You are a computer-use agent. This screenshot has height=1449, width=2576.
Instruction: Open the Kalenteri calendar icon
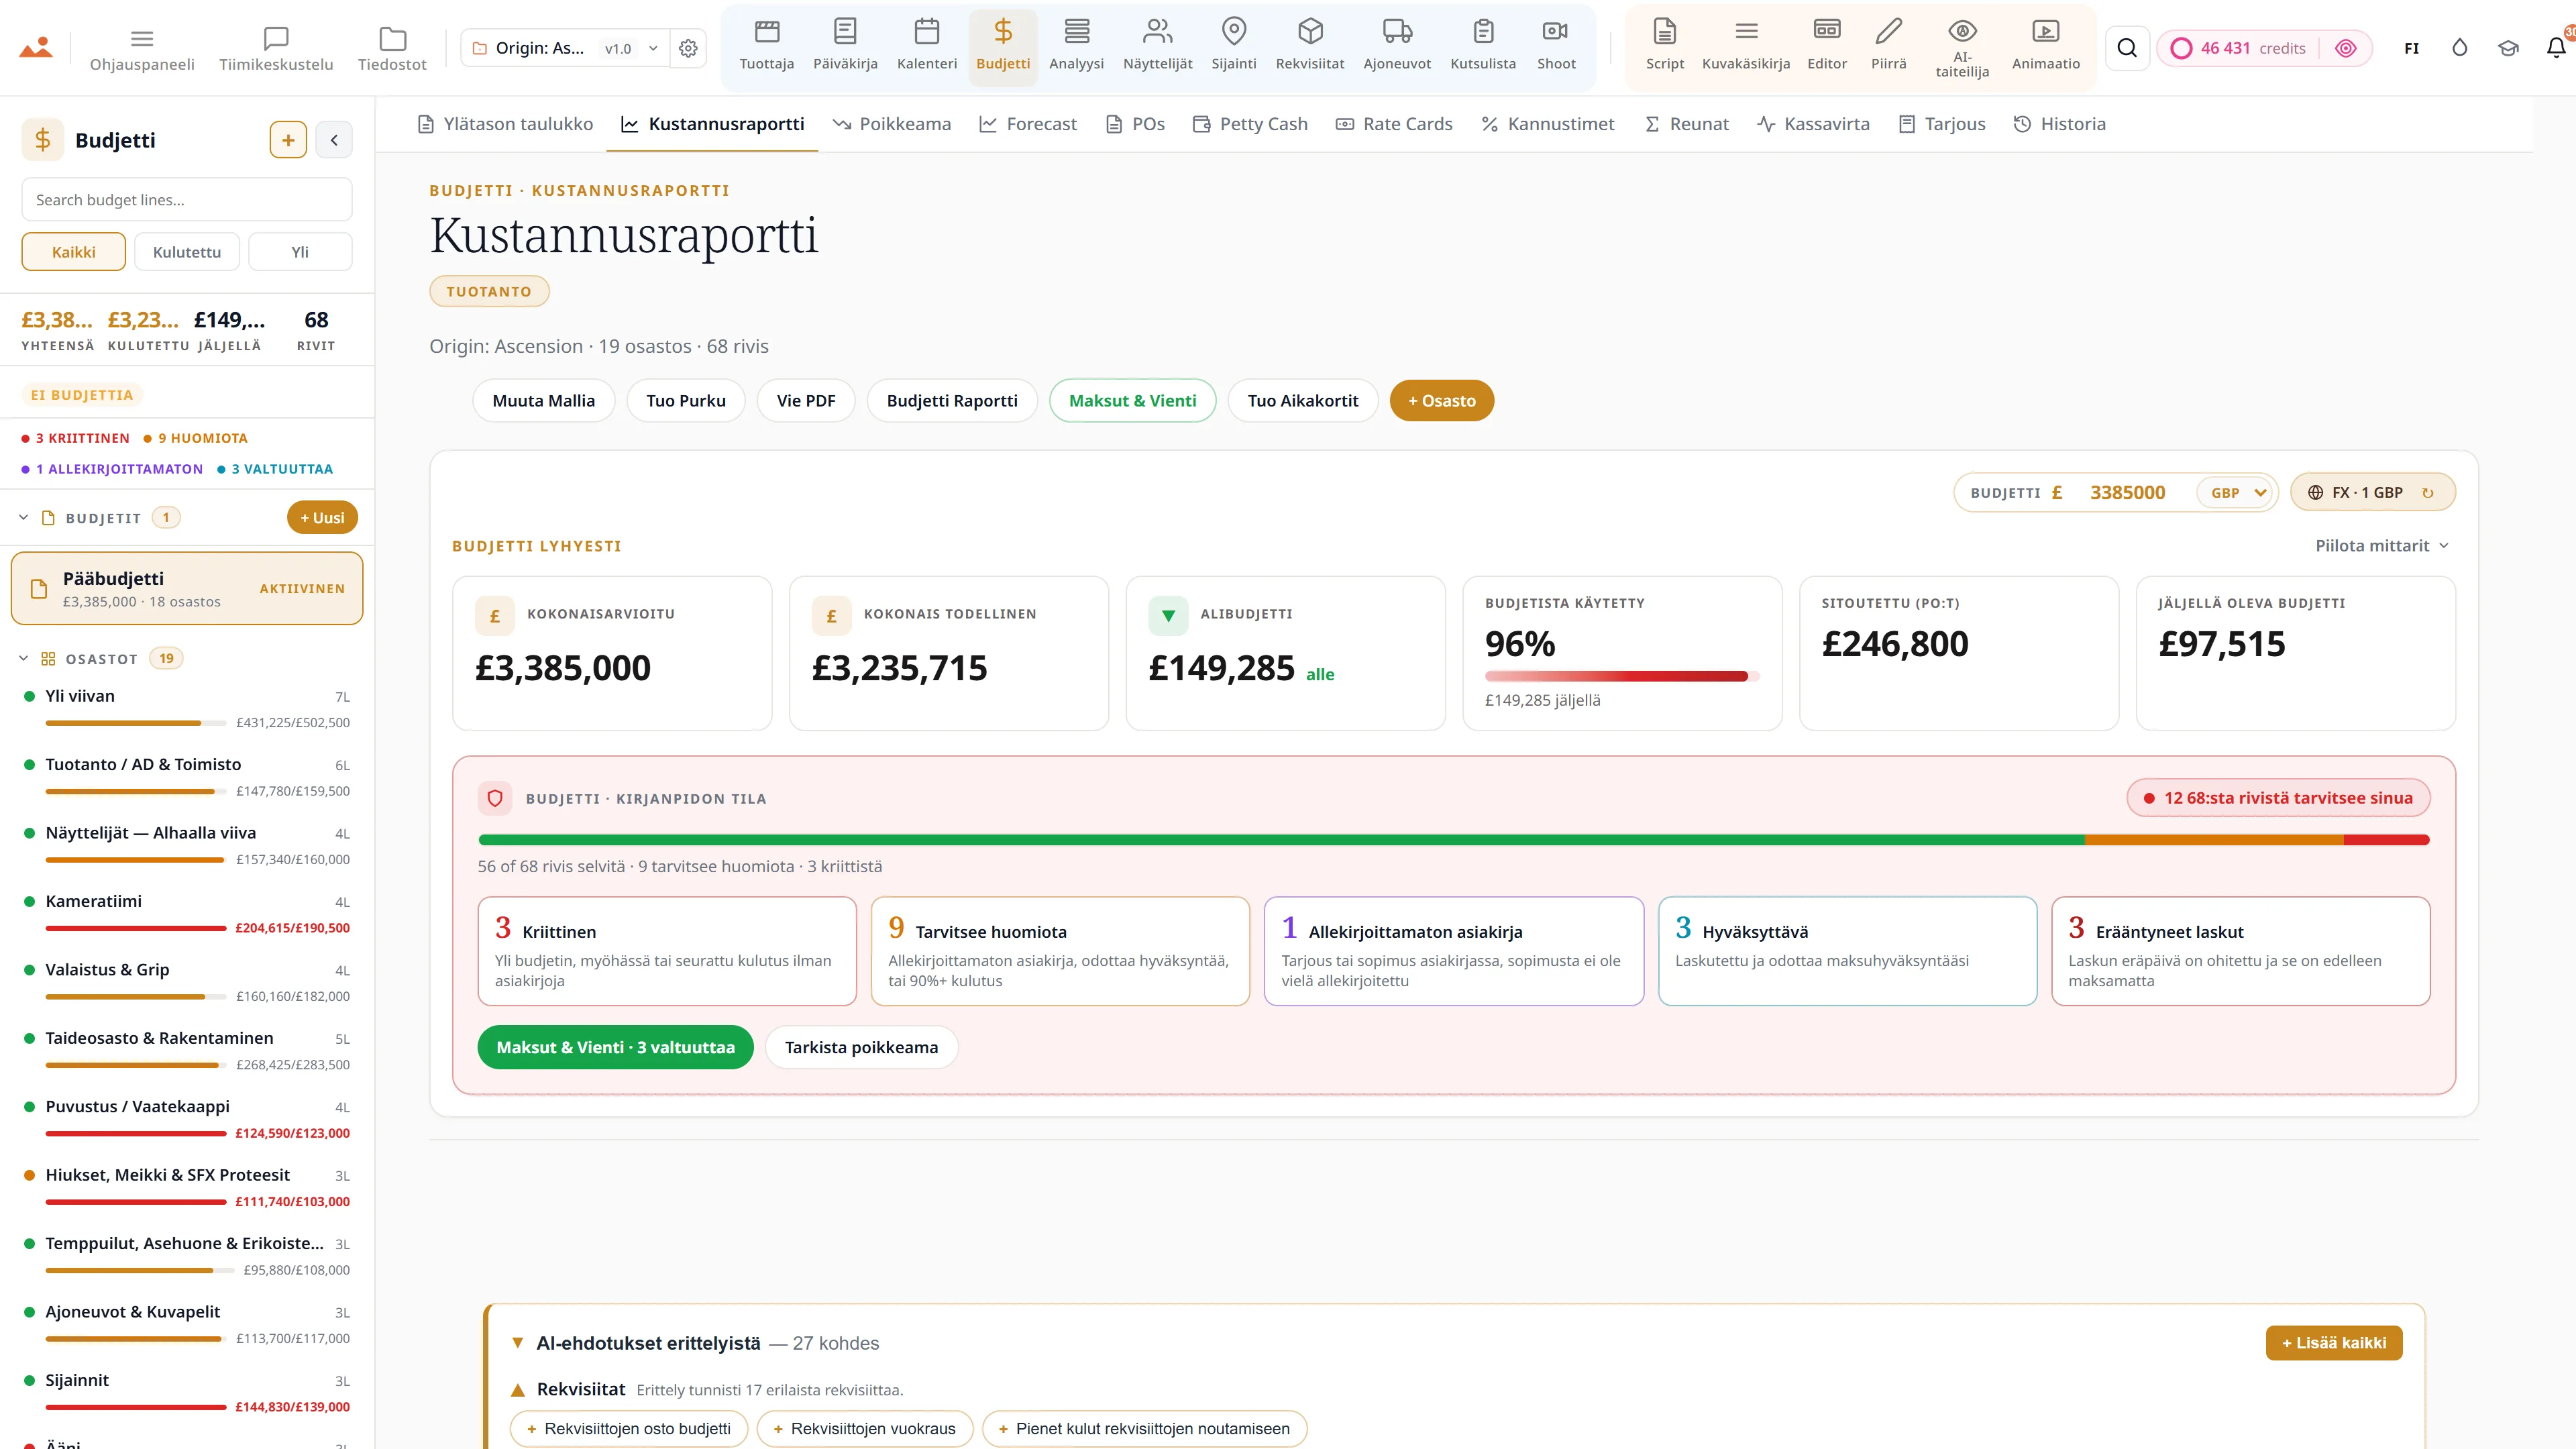[927, 32]
